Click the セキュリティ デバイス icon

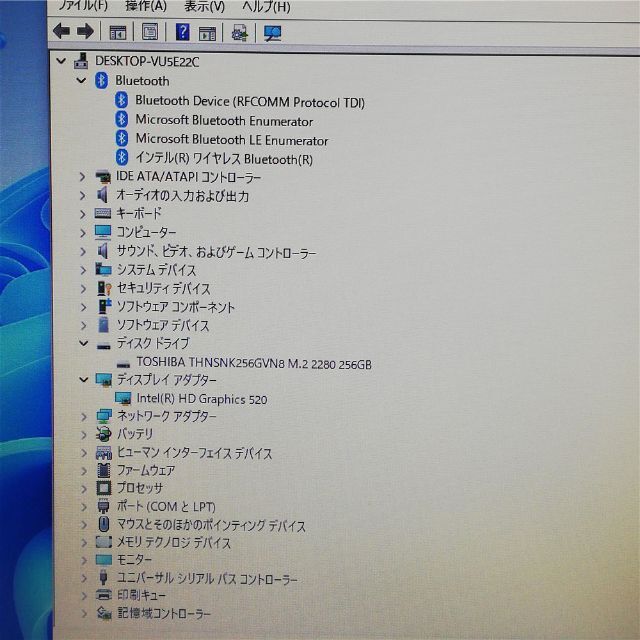tap(104, 289)
